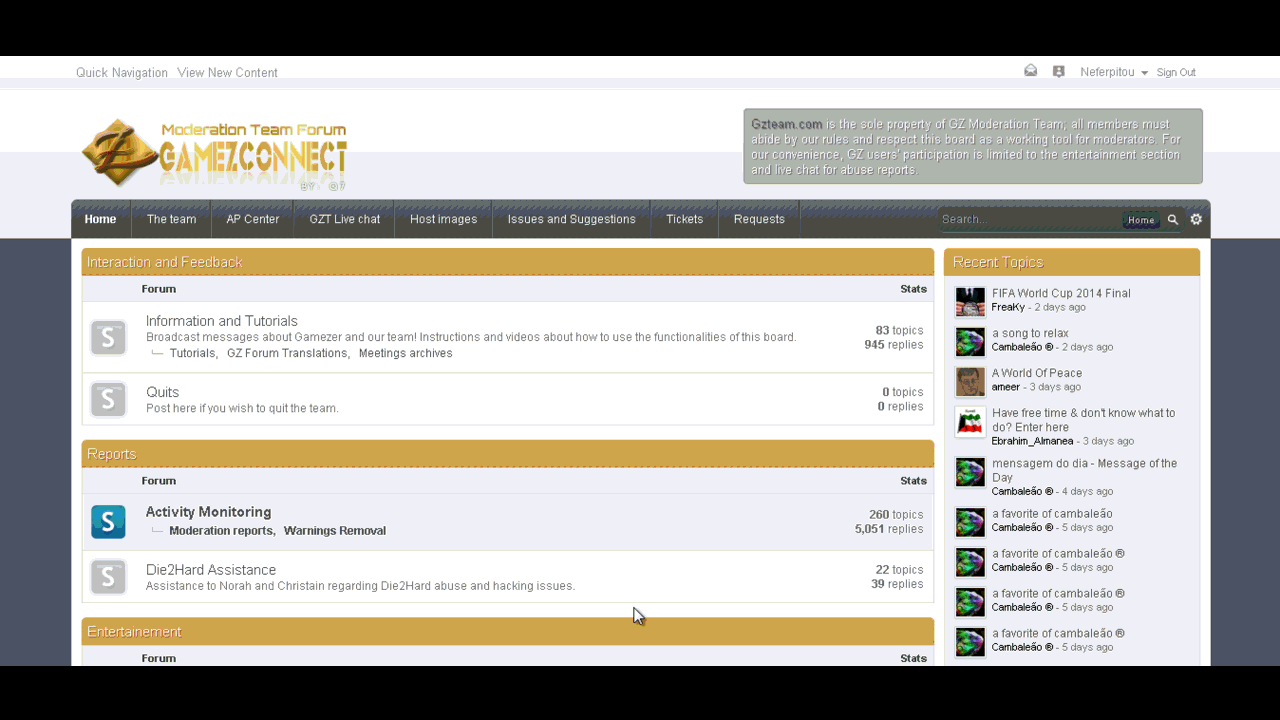The height and width of the screenshot is (720, 1280).
Task: Open the Tutorials subforum
Action: coord(192,353)
